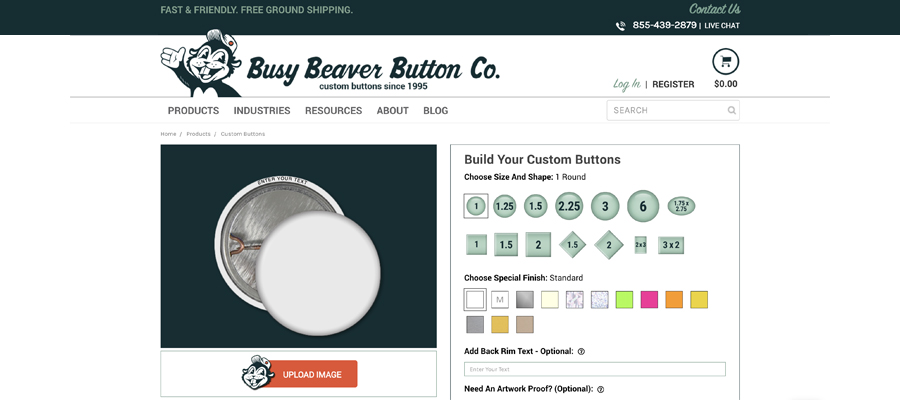Choose the 3 x 2 rectangle shape

coord(671,245)
